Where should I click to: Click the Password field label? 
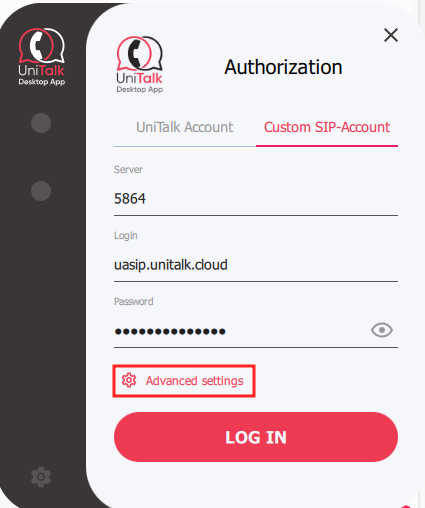(x=134, y=302)
